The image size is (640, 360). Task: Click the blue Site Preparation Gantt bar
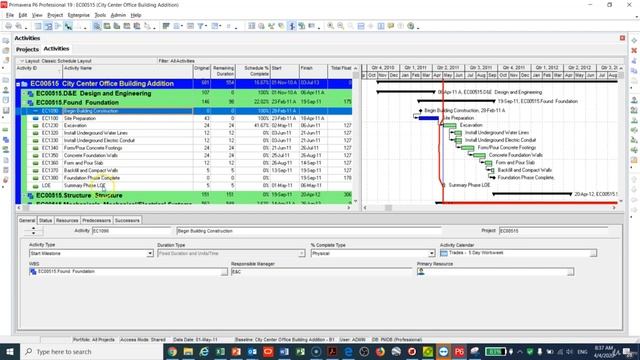coord(429,118)
